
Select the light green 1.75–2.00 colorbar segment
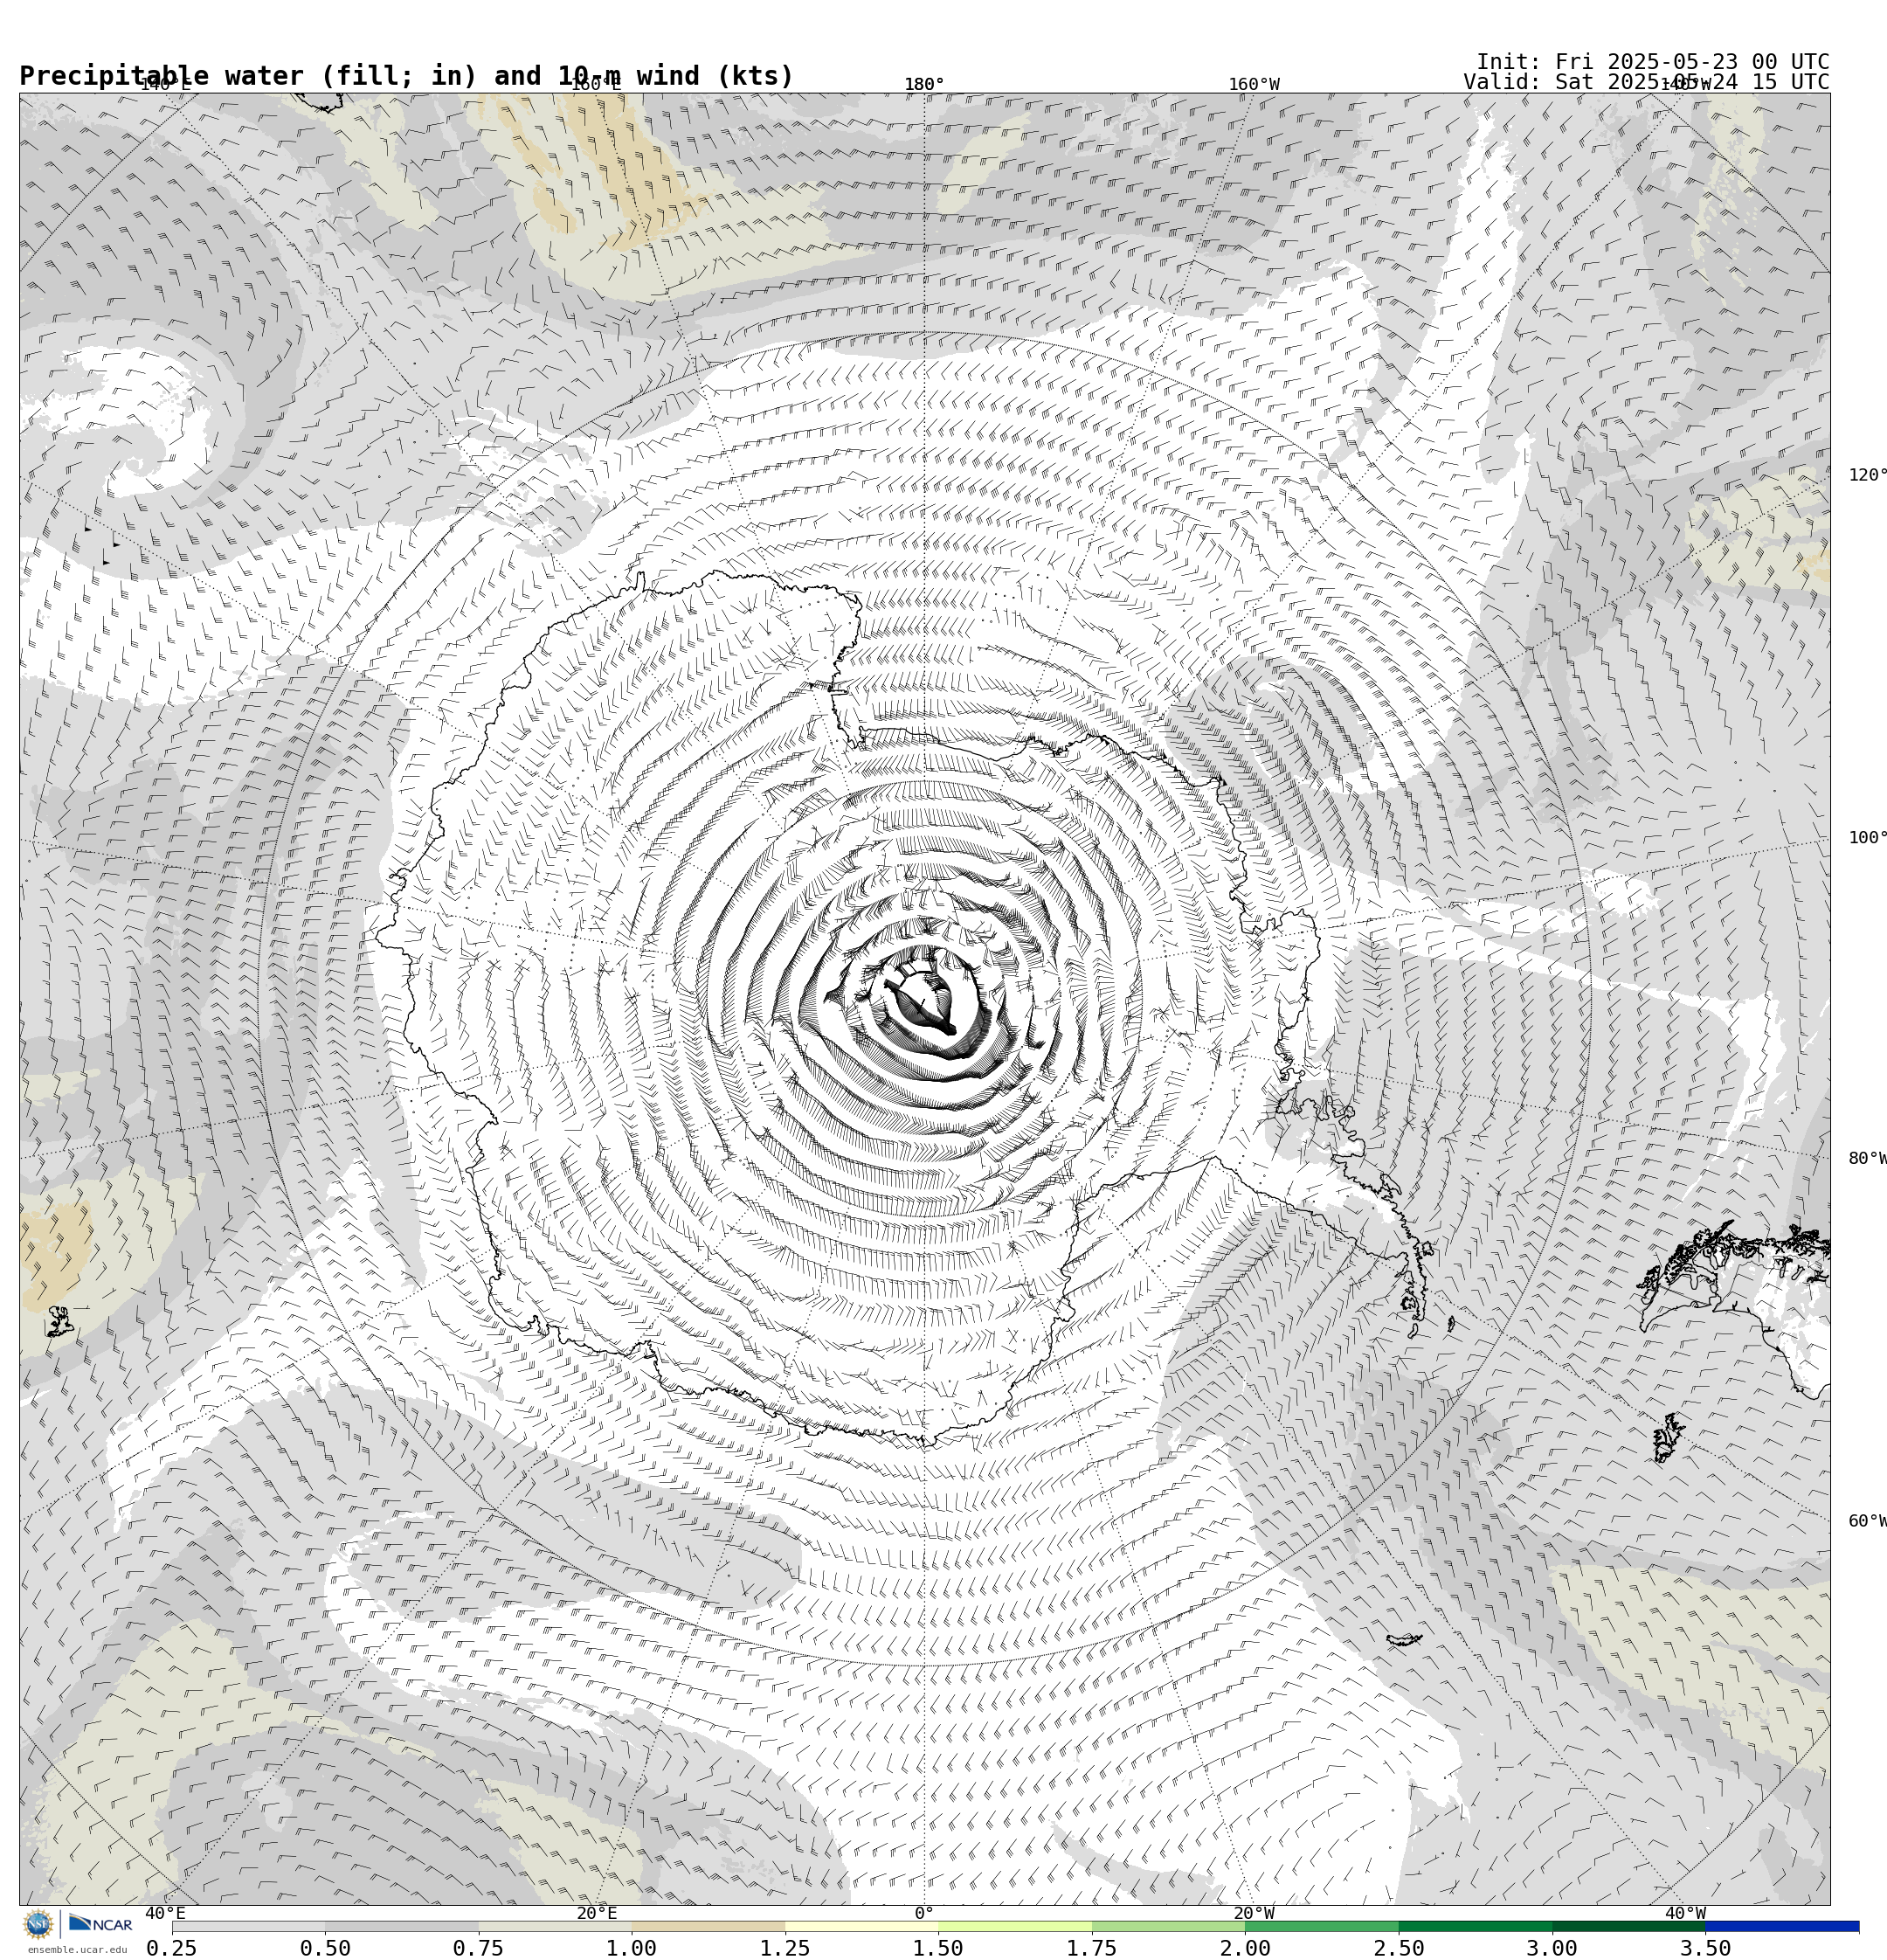pyautogui.click(x=1169, y=1926)
